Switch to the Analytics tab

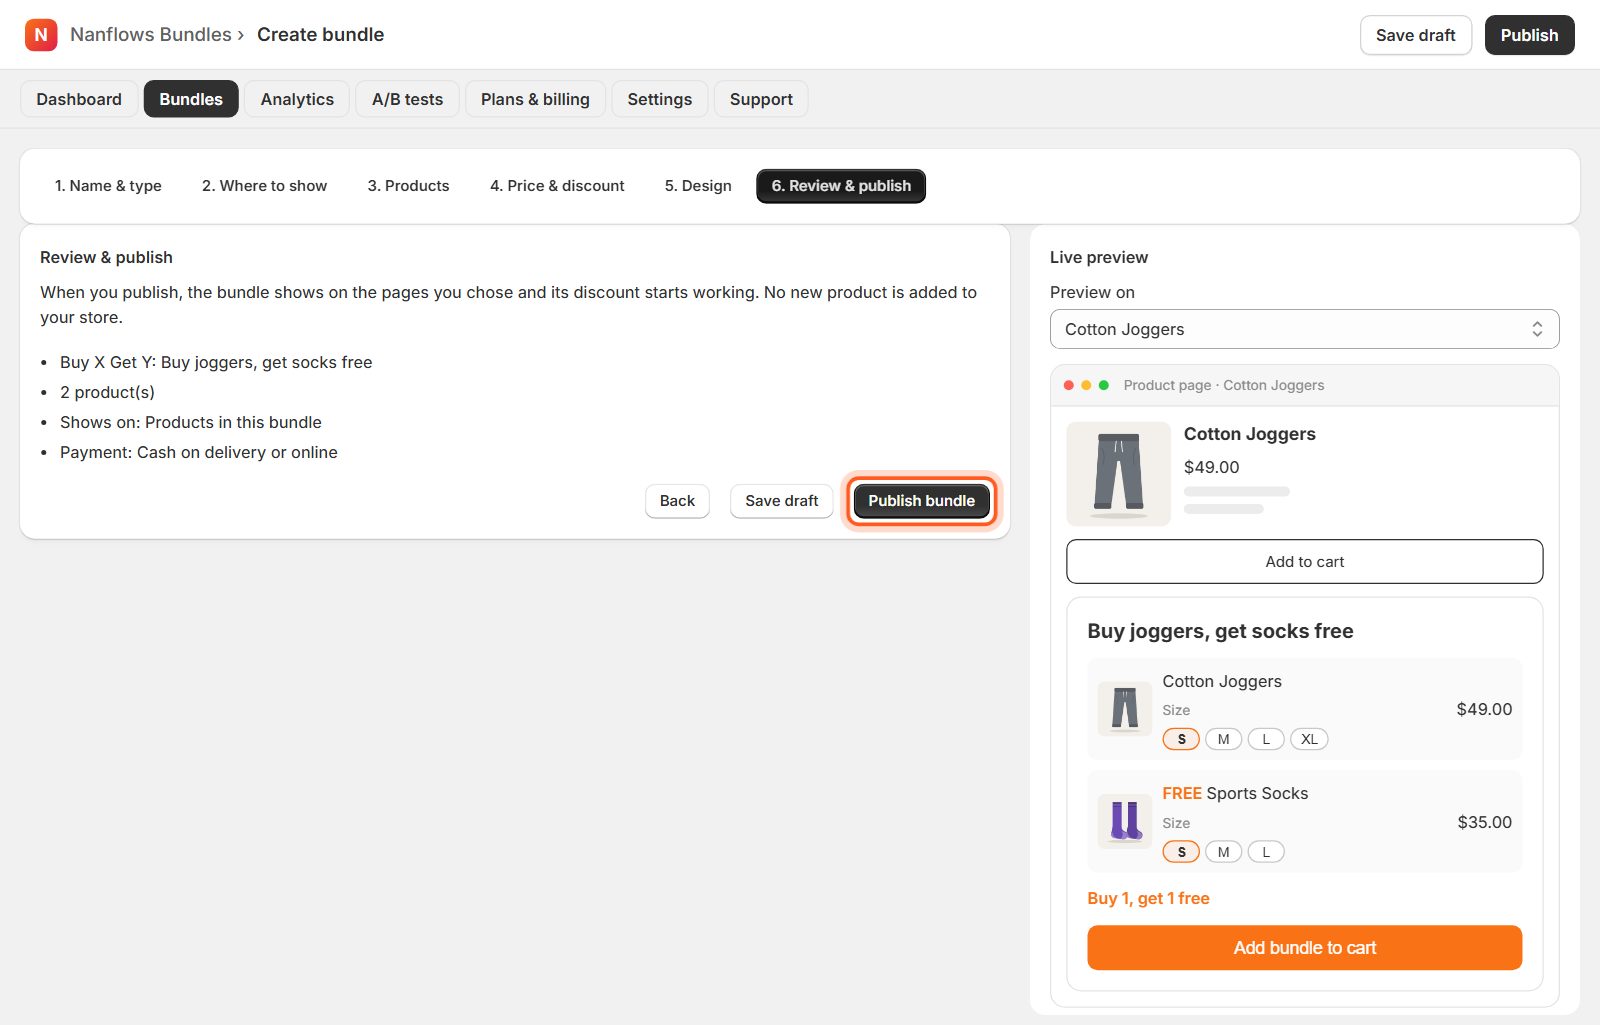click(297, 99)
